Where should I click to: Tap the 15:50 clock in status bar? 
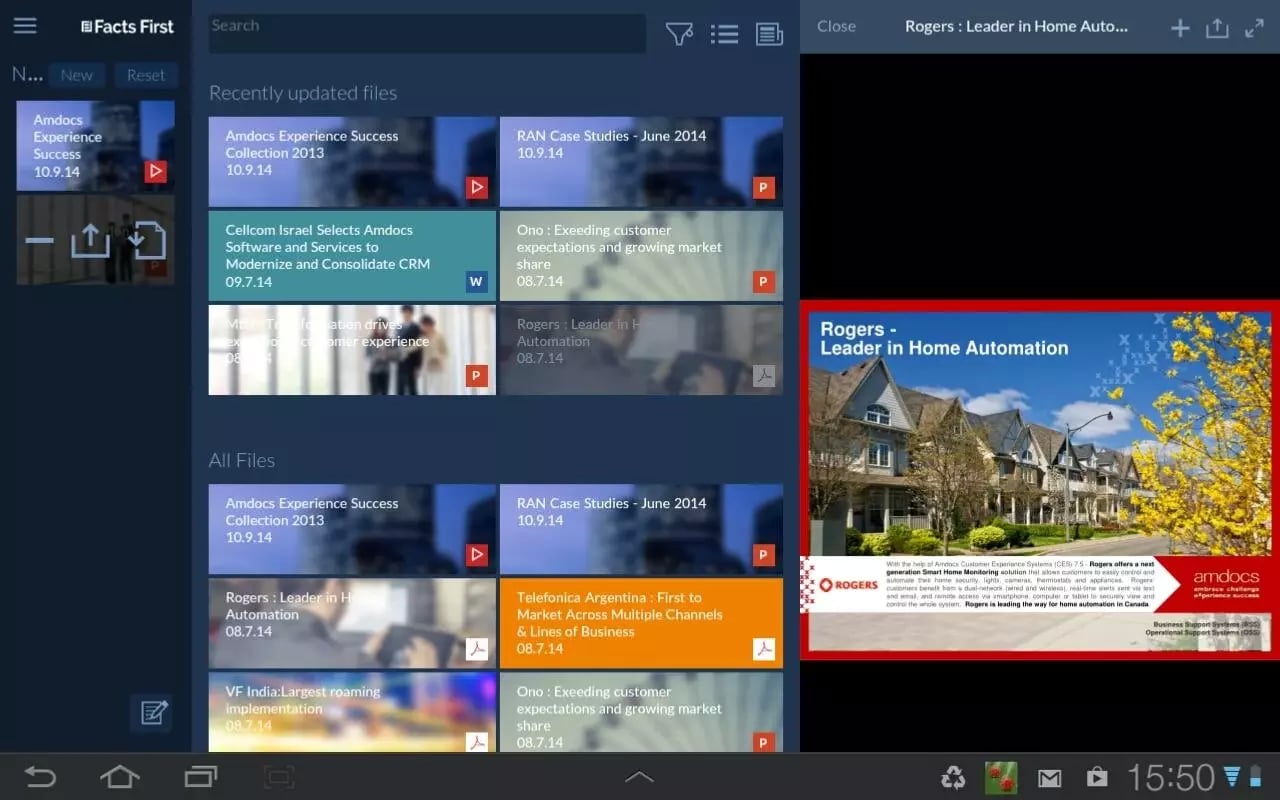coord(1171,777)
